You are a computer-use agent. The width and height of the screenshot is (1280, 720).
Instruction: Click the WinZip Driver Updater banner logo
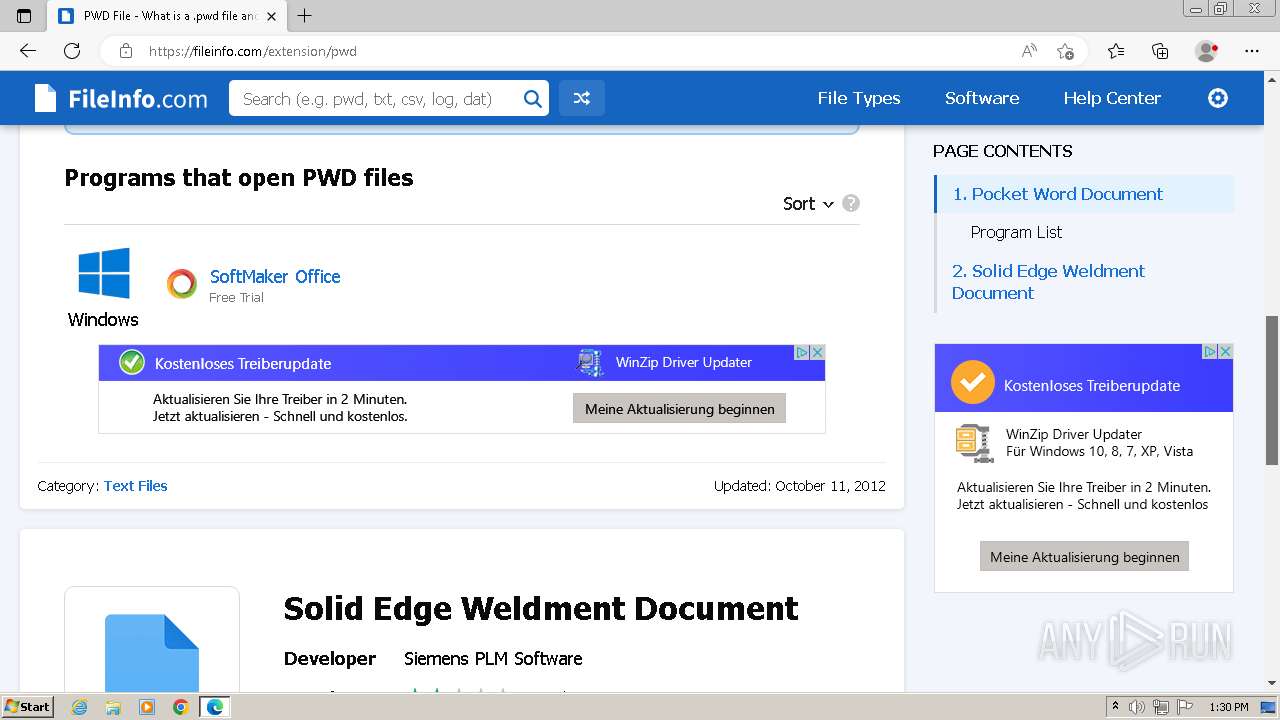click(590, 362)
